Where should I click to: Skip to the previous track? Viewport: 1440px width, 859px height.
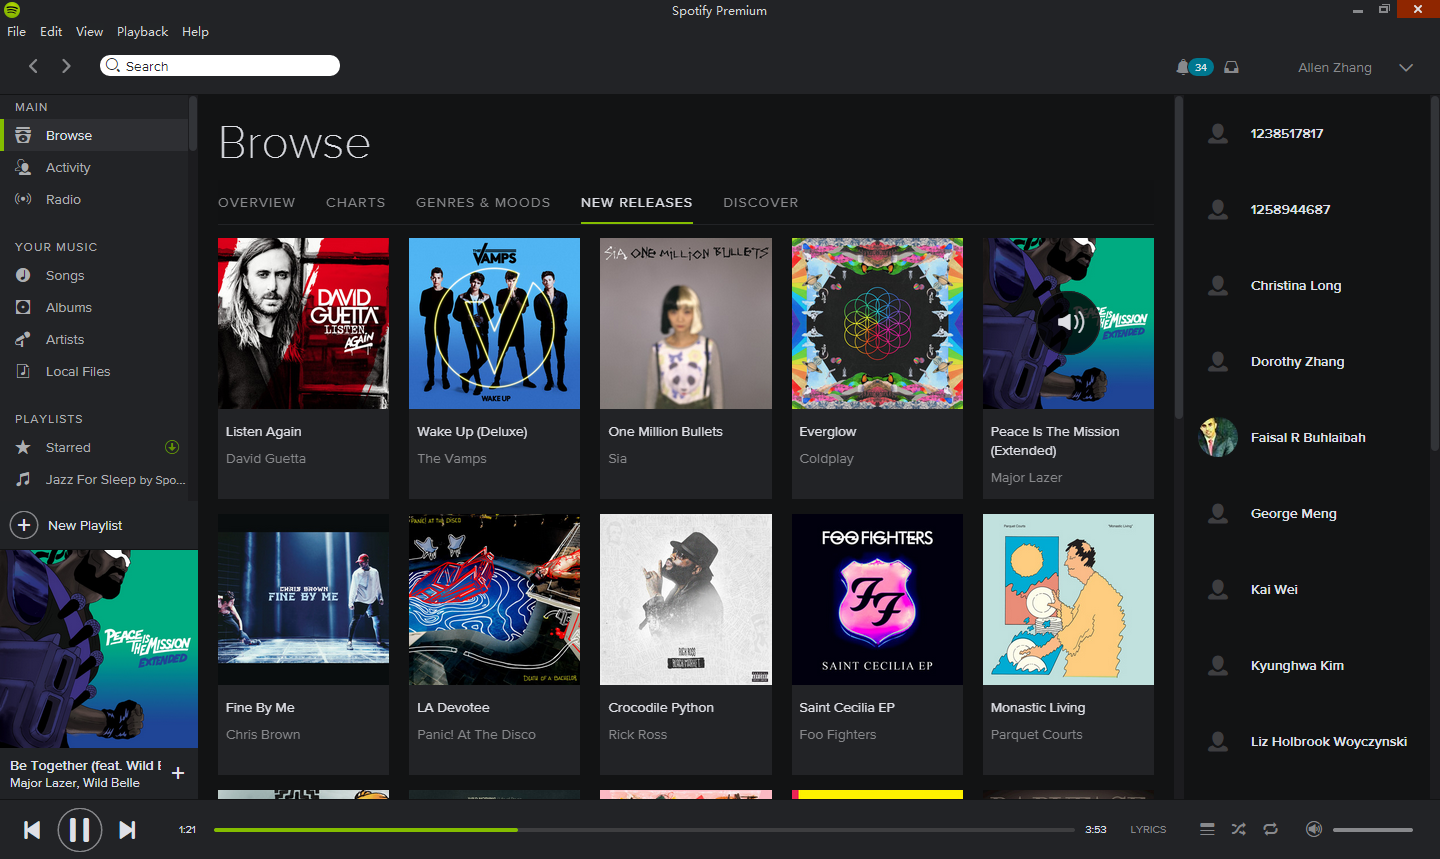32,830
